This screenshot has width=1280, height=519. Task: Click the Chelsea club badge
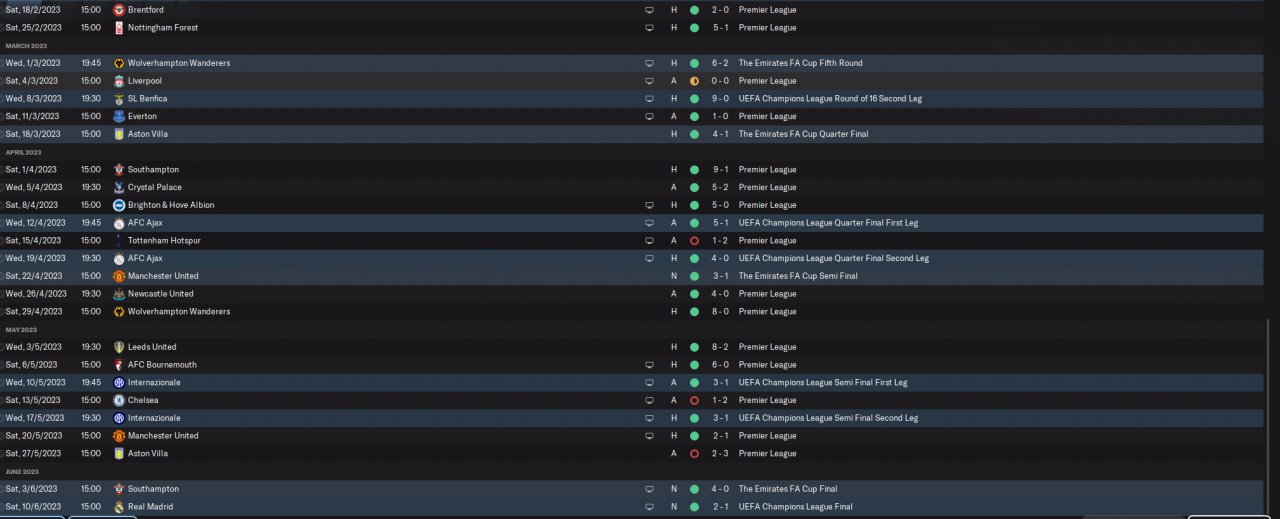tap(118, 400)
